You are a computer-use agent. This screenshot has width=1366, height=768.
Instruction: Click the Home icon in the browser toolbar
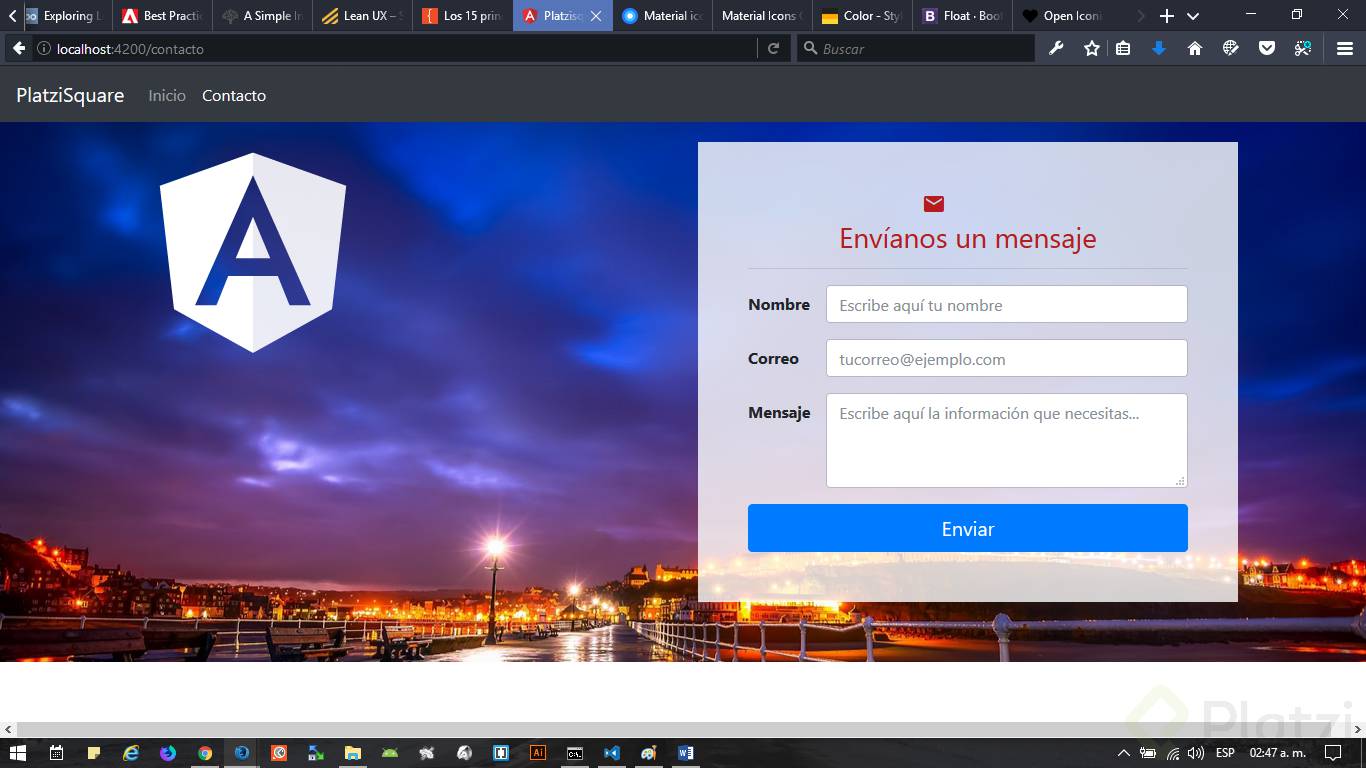(x=1194, y=47)
